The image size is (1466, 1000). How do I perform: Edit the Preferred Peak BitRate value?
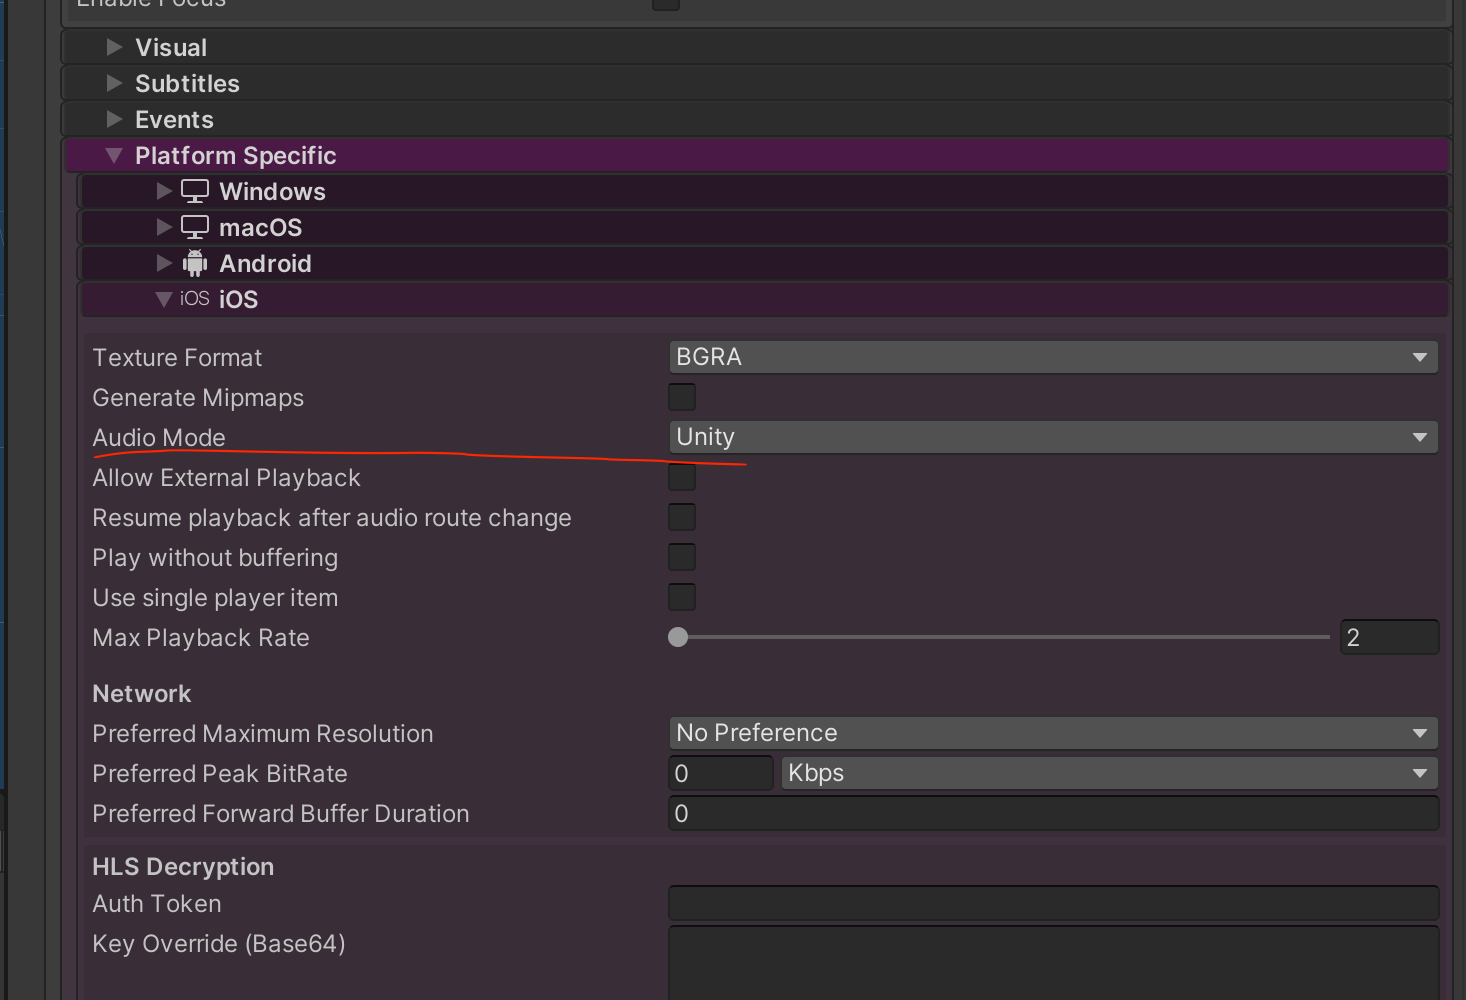(x=720, y=773)
